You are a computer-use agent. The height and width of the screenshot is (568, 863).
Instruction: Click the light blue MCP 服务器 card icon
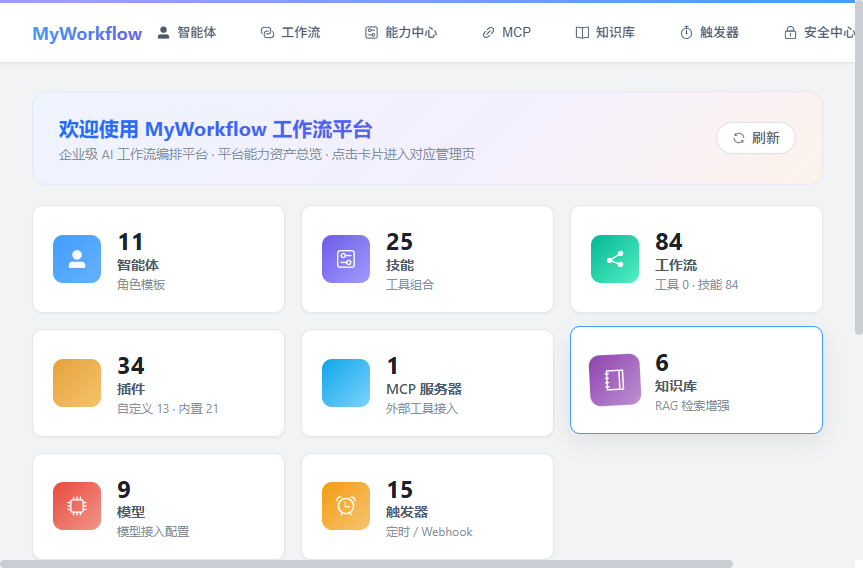click(346, 383)
